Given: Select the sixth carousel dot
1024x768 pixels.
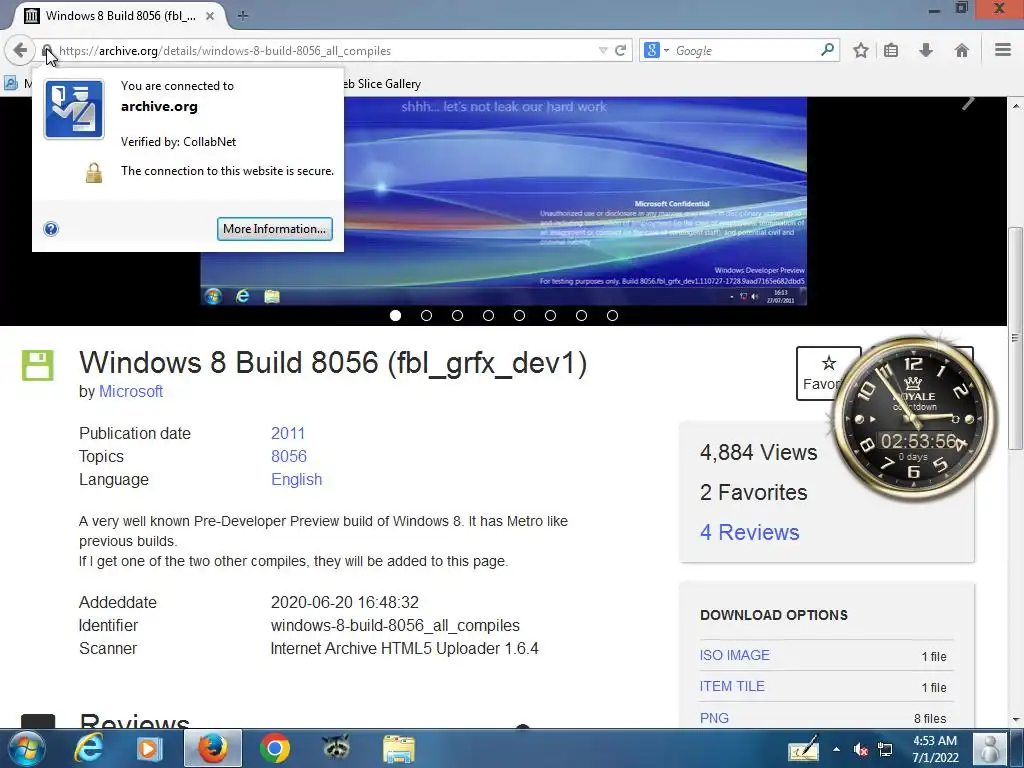Looking at the screenshot, I should (x=551, y=315).
